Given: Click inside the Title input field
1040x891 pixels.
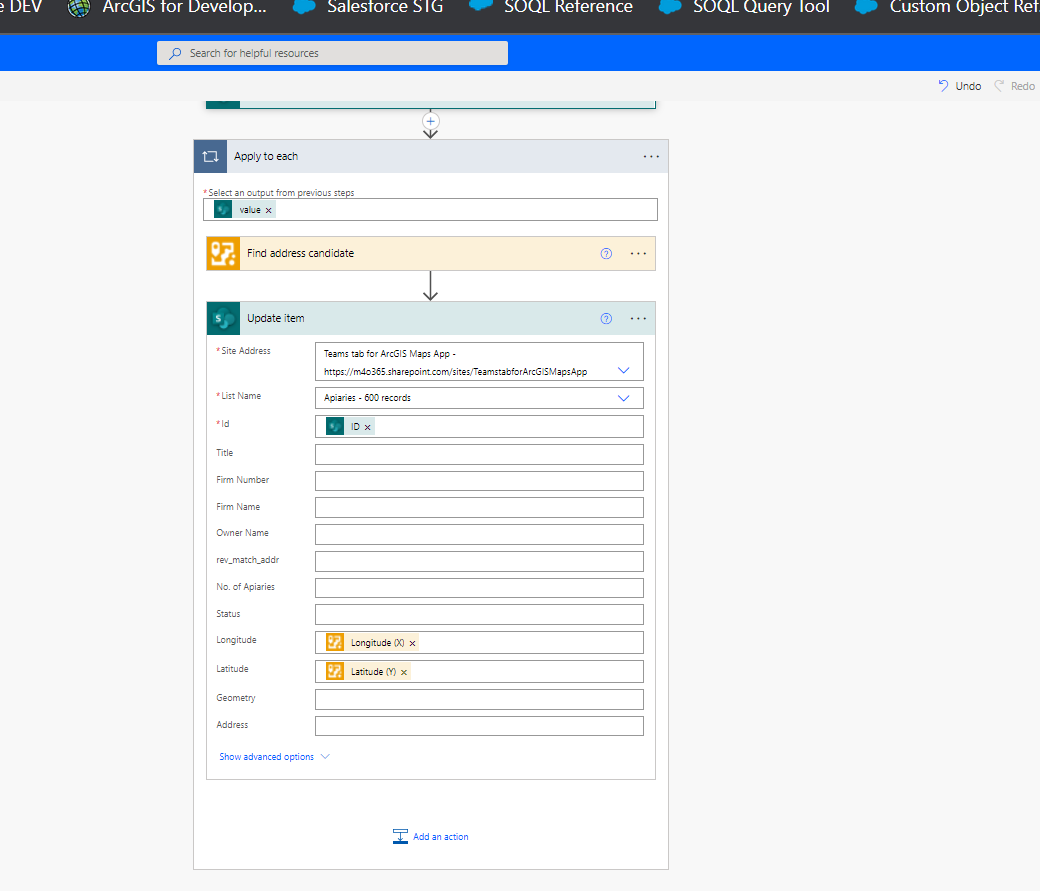Looking at the screenshot, I should (479, 453).
